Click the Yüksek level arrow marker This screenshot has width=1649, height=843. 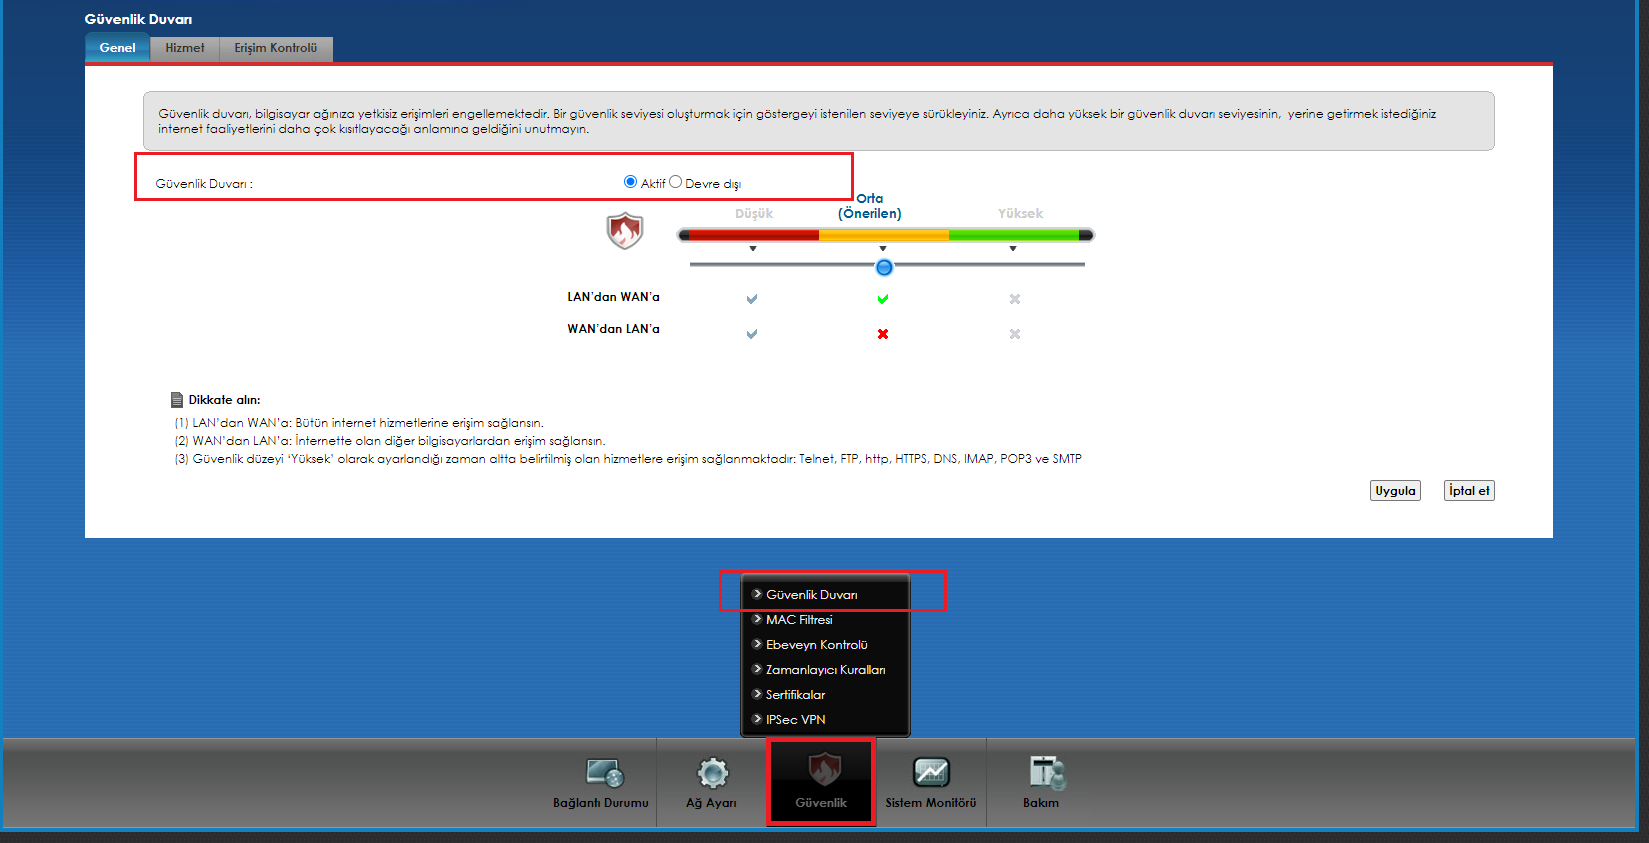[1013, 249]
